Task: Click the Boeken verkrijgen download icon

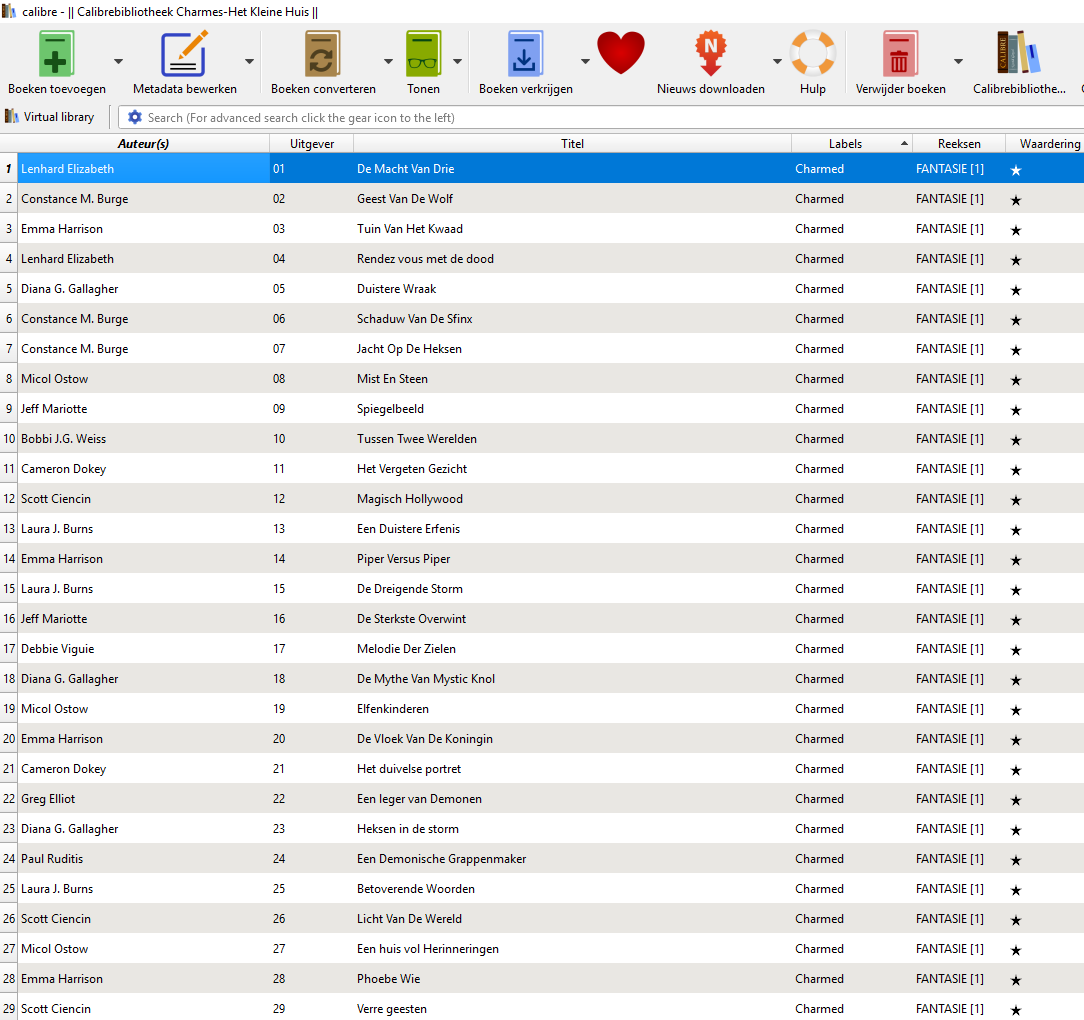Action: pyautogui.click(x=525, y=54)
